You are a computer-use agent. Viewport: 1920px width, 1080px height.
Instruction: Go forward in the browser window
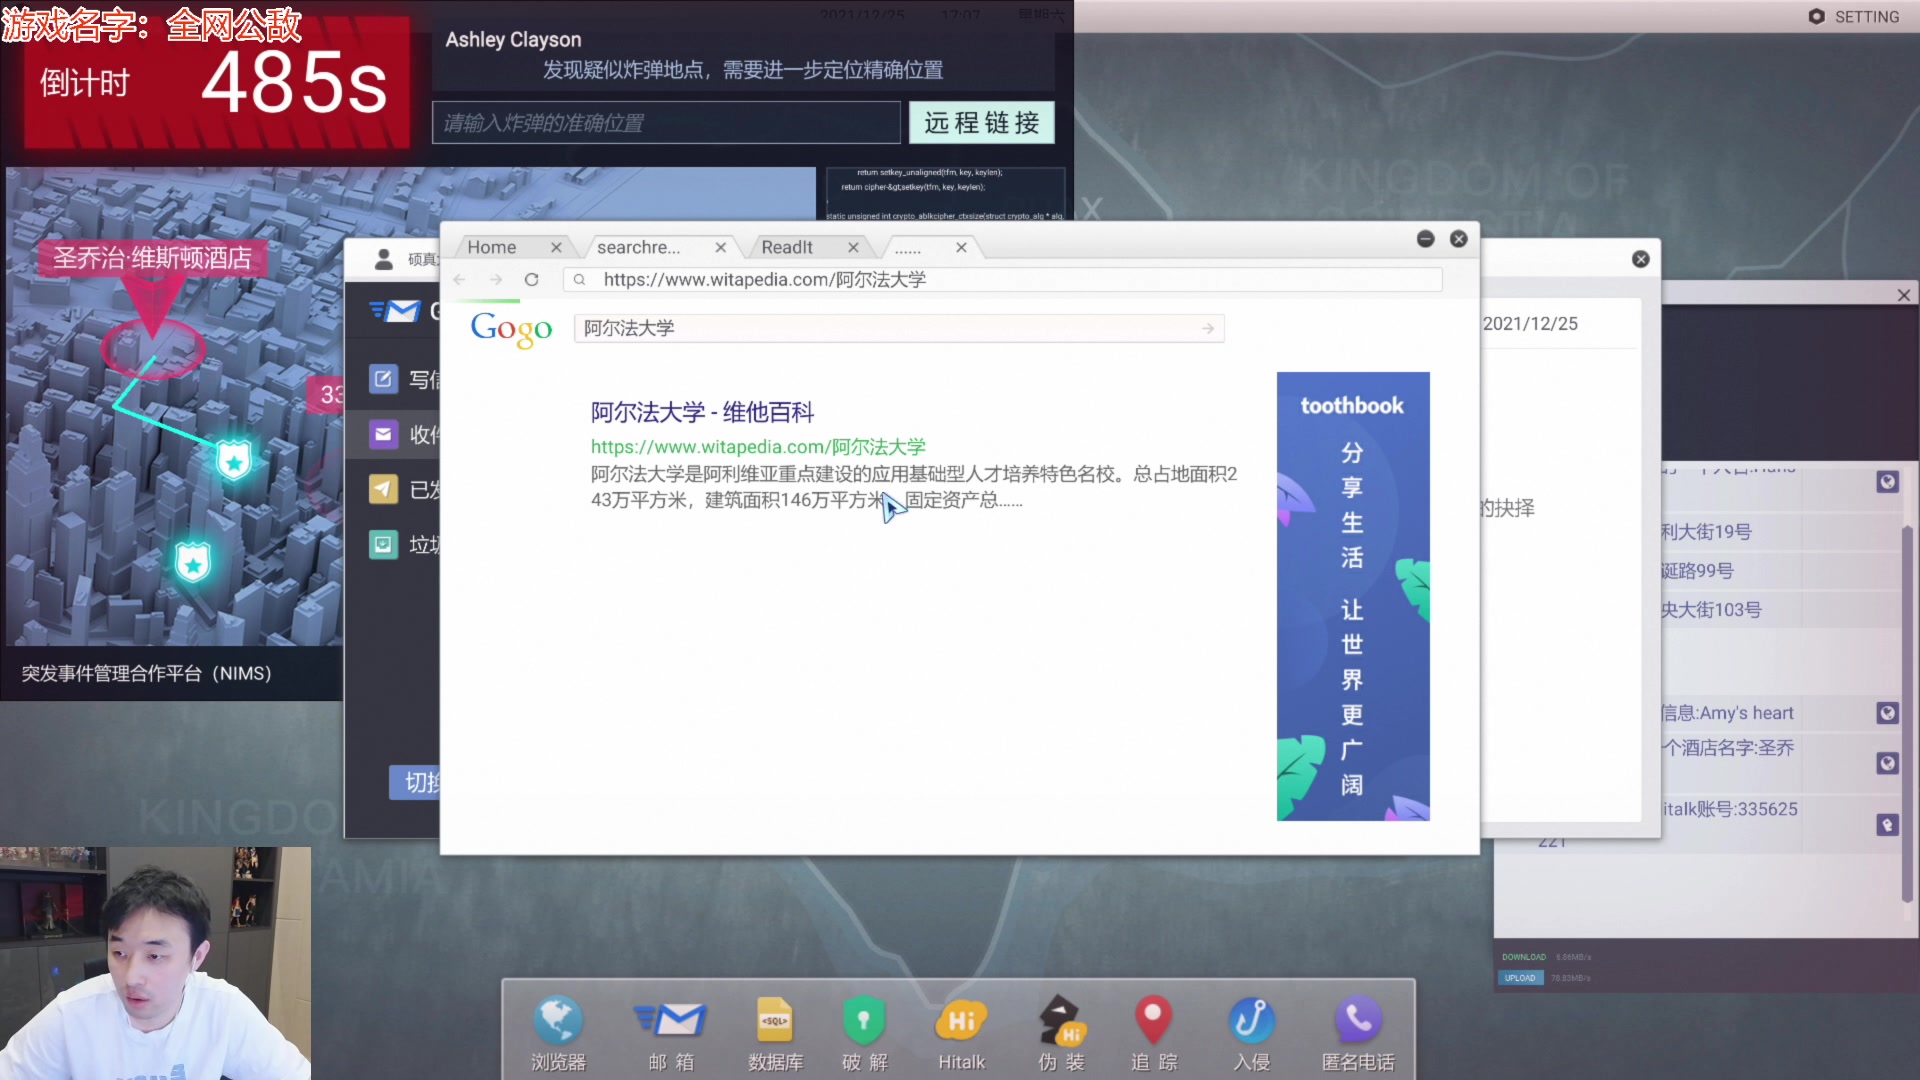[496, 280]
